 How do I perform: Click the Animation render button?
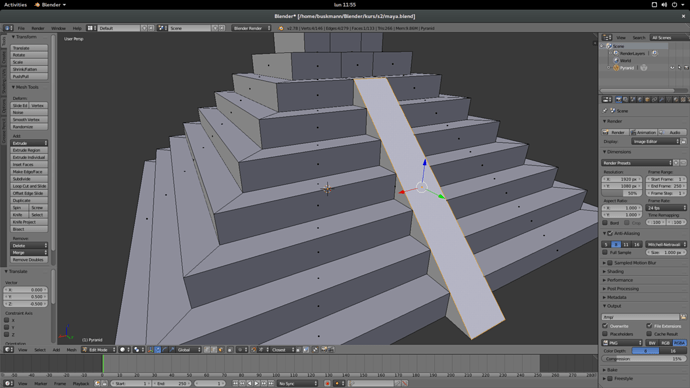pos(644,132)
